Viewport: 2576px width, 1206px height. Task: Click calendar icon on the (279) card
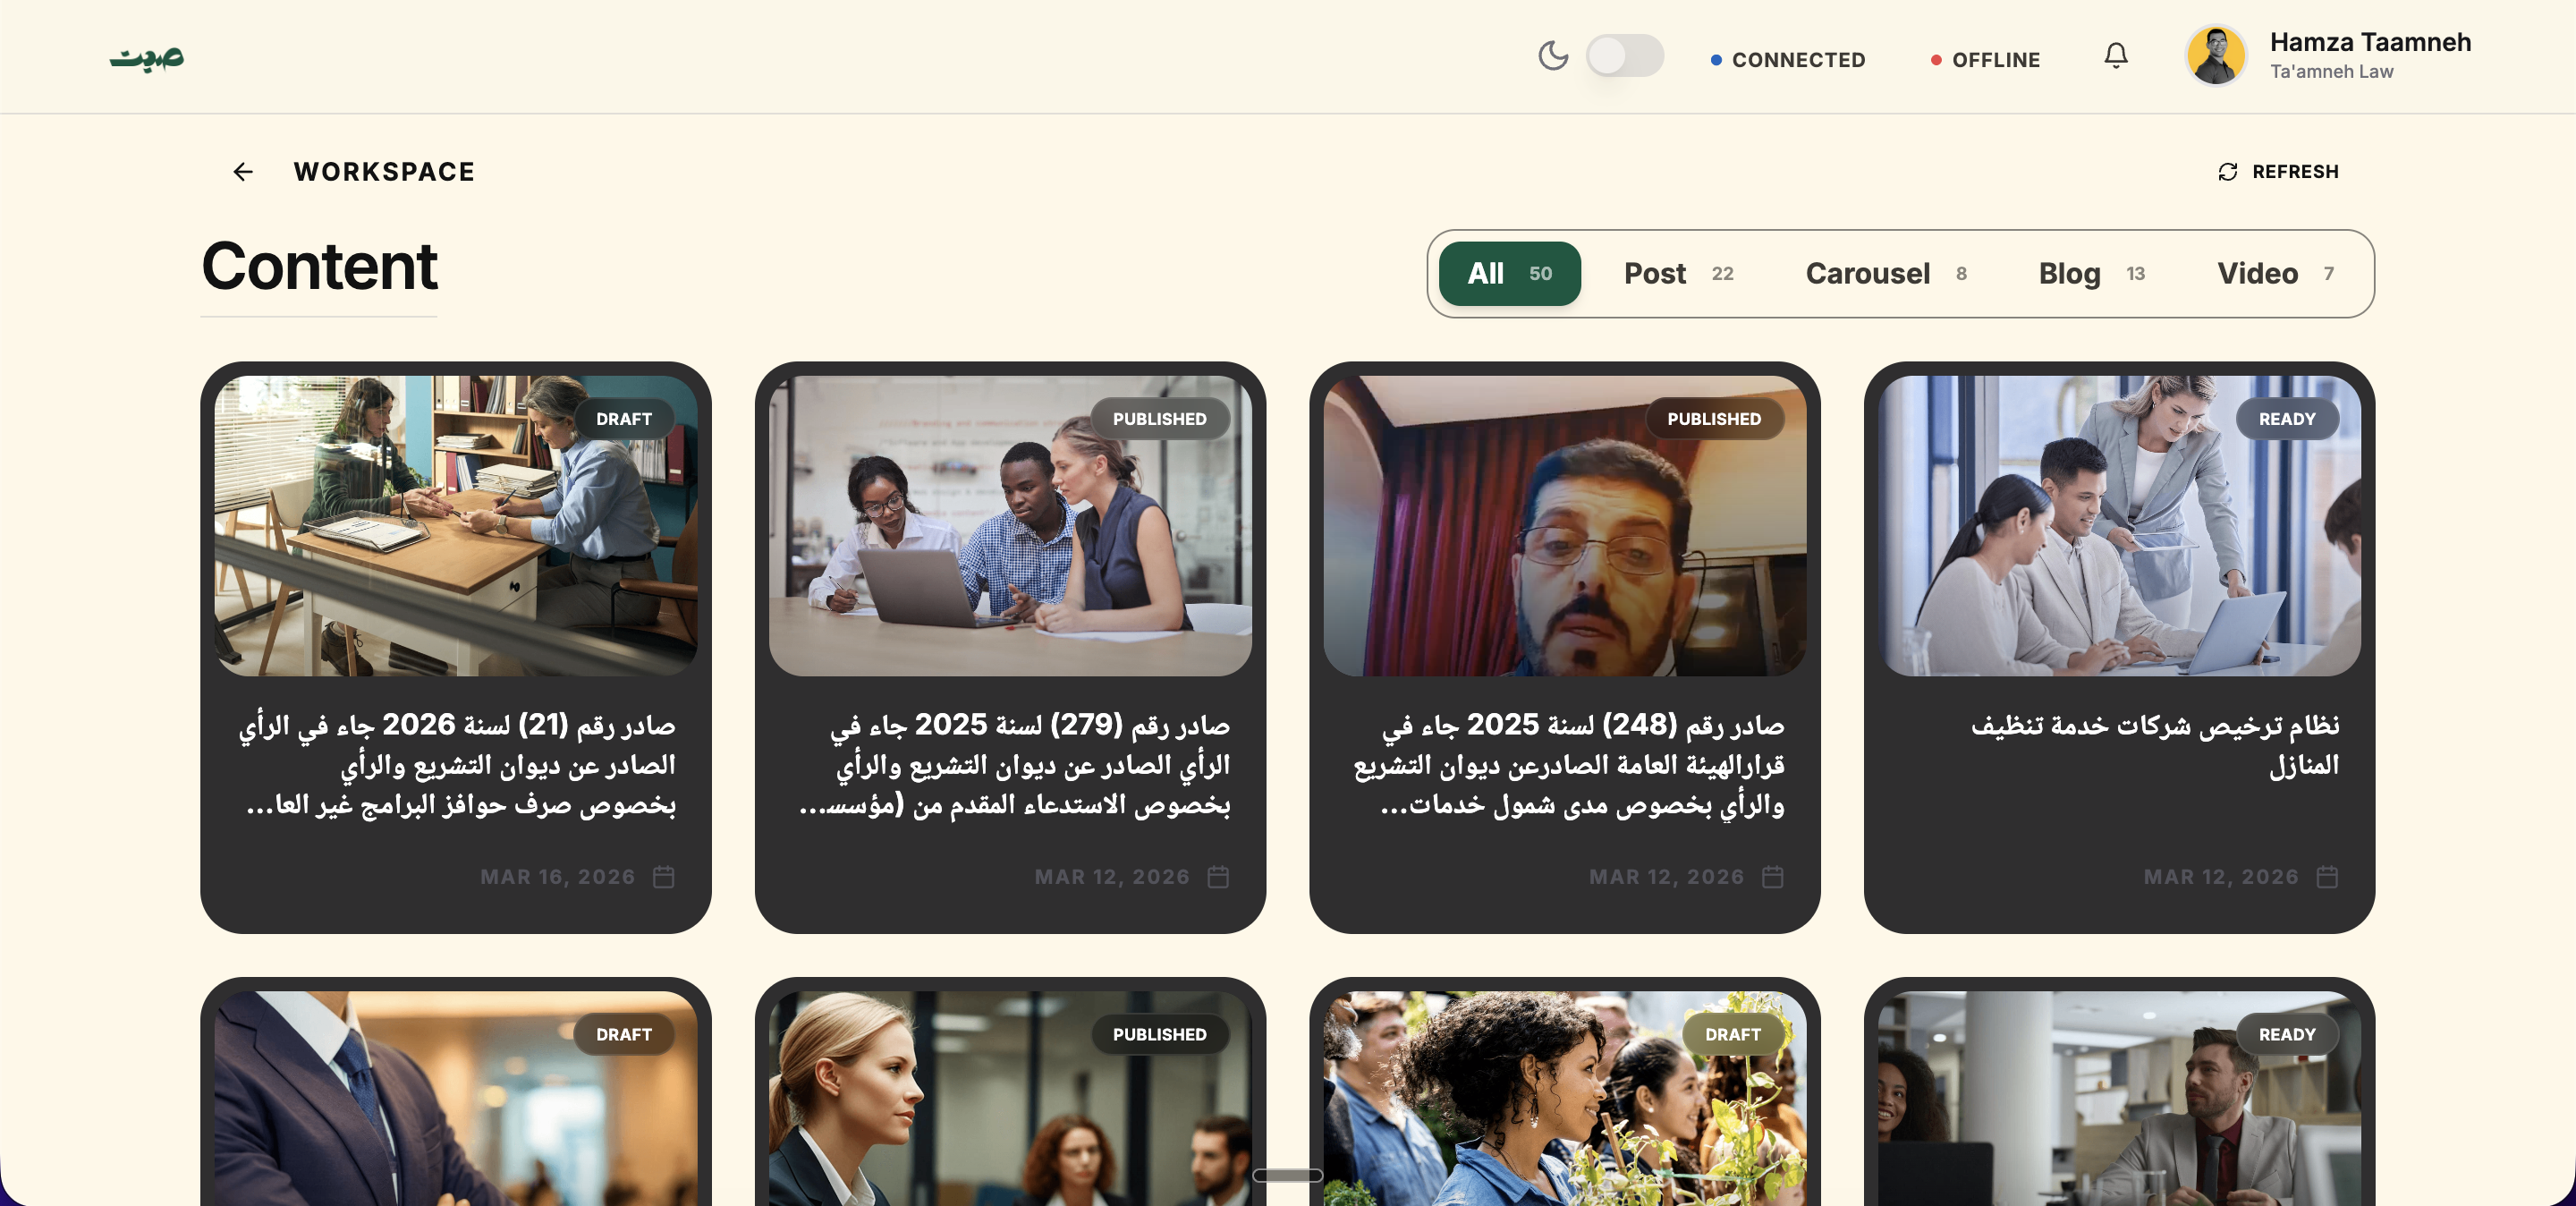coord(1218,877)
